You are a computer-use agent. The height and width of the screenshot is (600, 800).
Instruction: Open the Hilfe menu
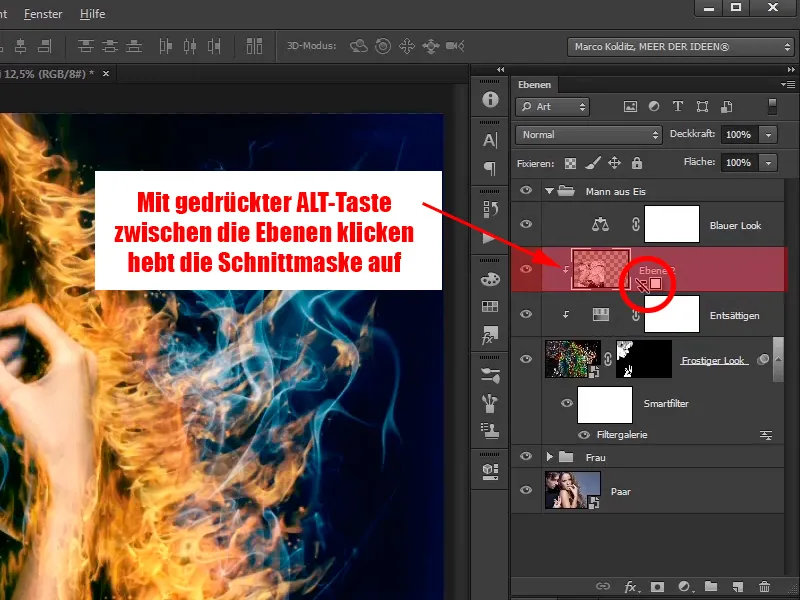[92, 14]
